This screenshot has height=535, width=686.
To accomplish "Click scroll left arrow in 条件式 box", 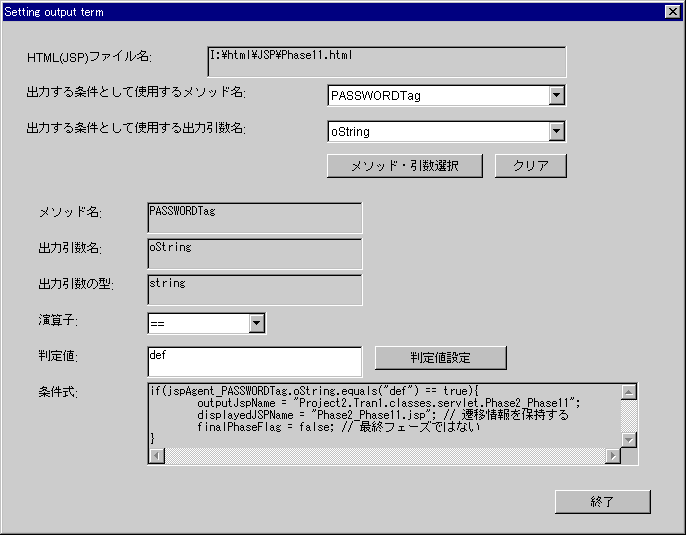I will (x=157, y=456).
